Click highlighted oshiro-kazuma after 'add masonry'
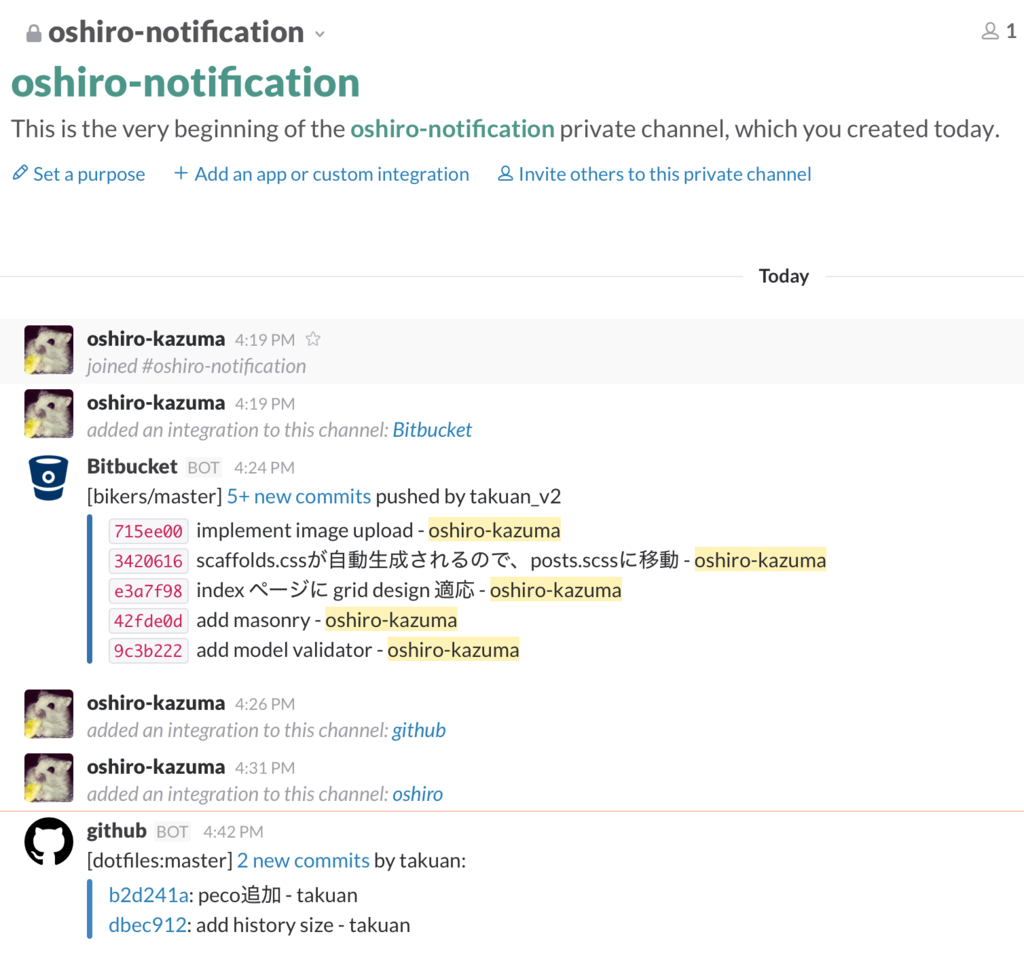This screenshot has height=966, width=1024. (391, 620)
